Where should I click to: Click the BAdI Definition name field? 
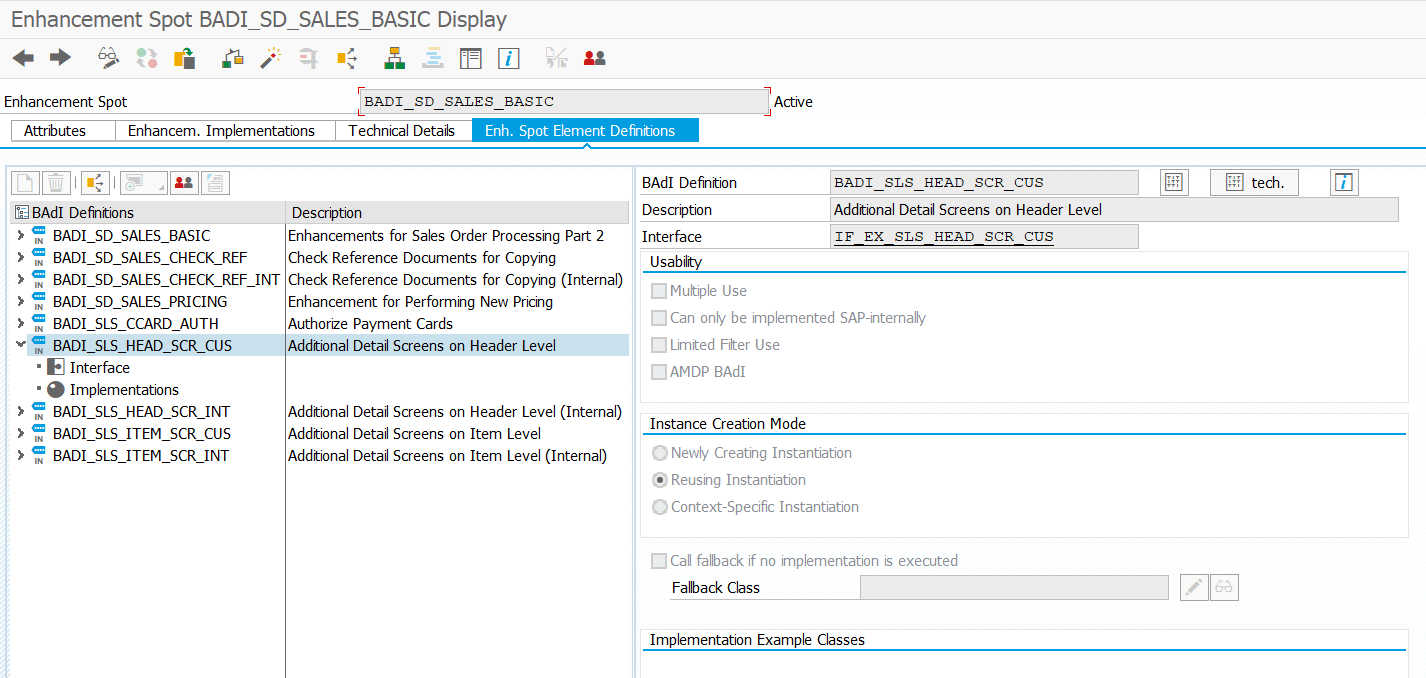985,182
